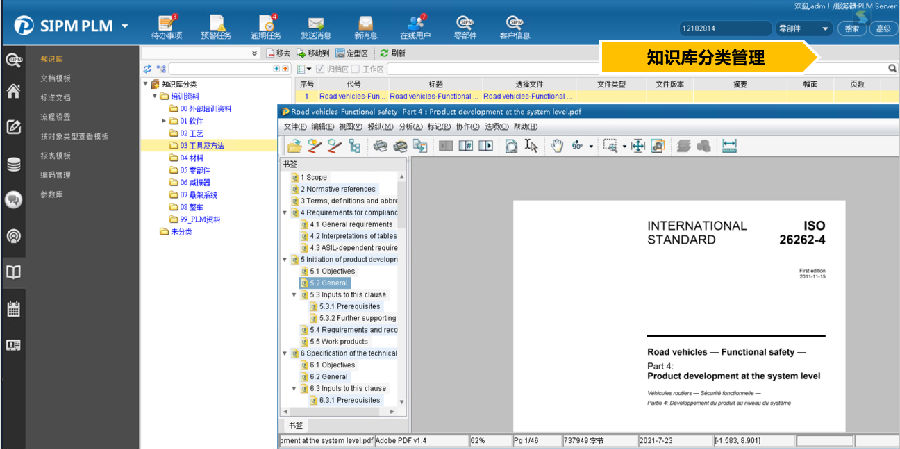The height and width of the screenshot is (449, 900).
Task: Select the text cursor selection tool
Action: (532, 146)
